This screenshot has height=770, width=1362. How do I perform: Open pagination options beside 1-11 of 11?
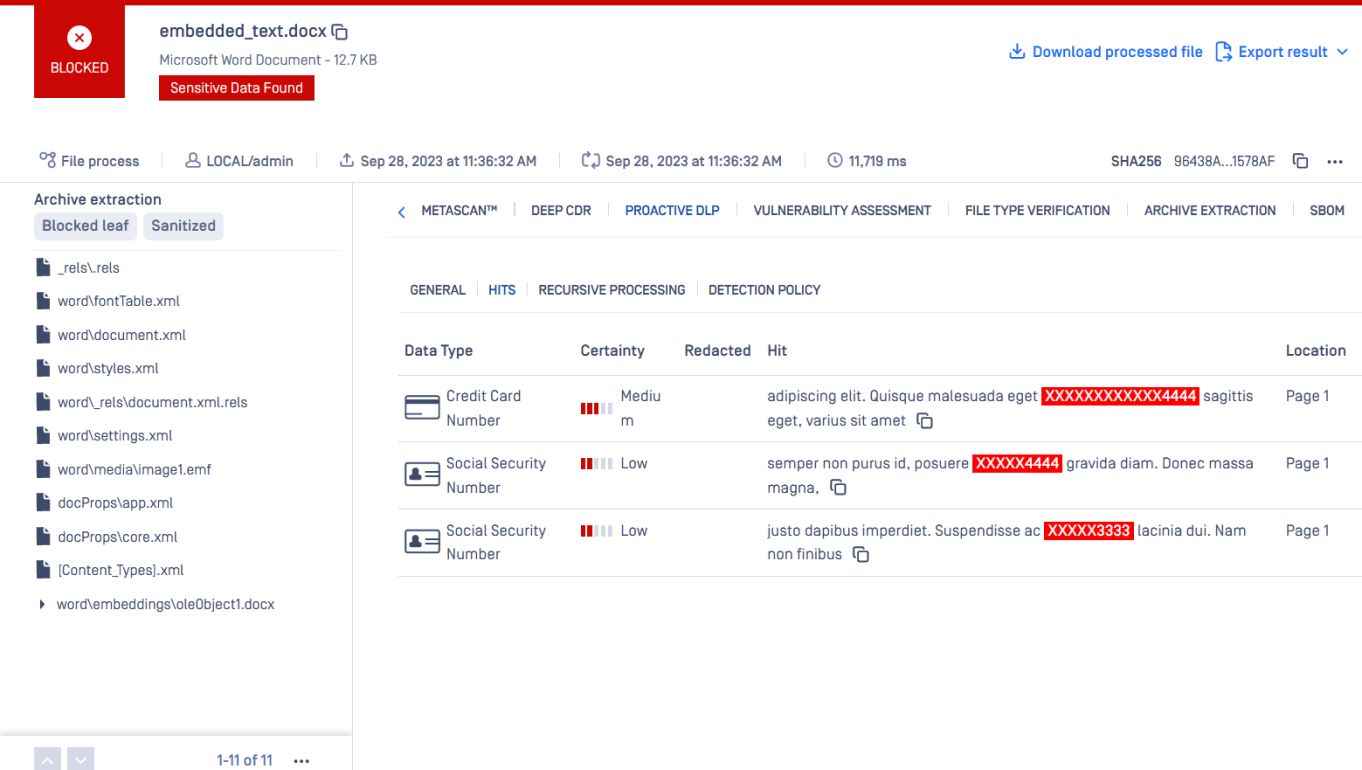301,761
